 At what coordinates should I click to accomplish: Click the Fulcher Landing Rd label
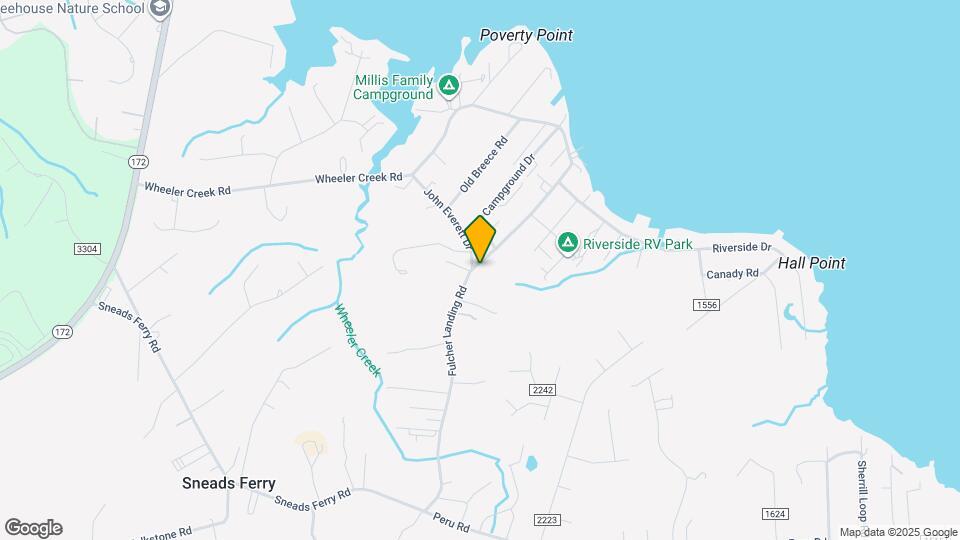pyautogui.click(x=456, y=331)
